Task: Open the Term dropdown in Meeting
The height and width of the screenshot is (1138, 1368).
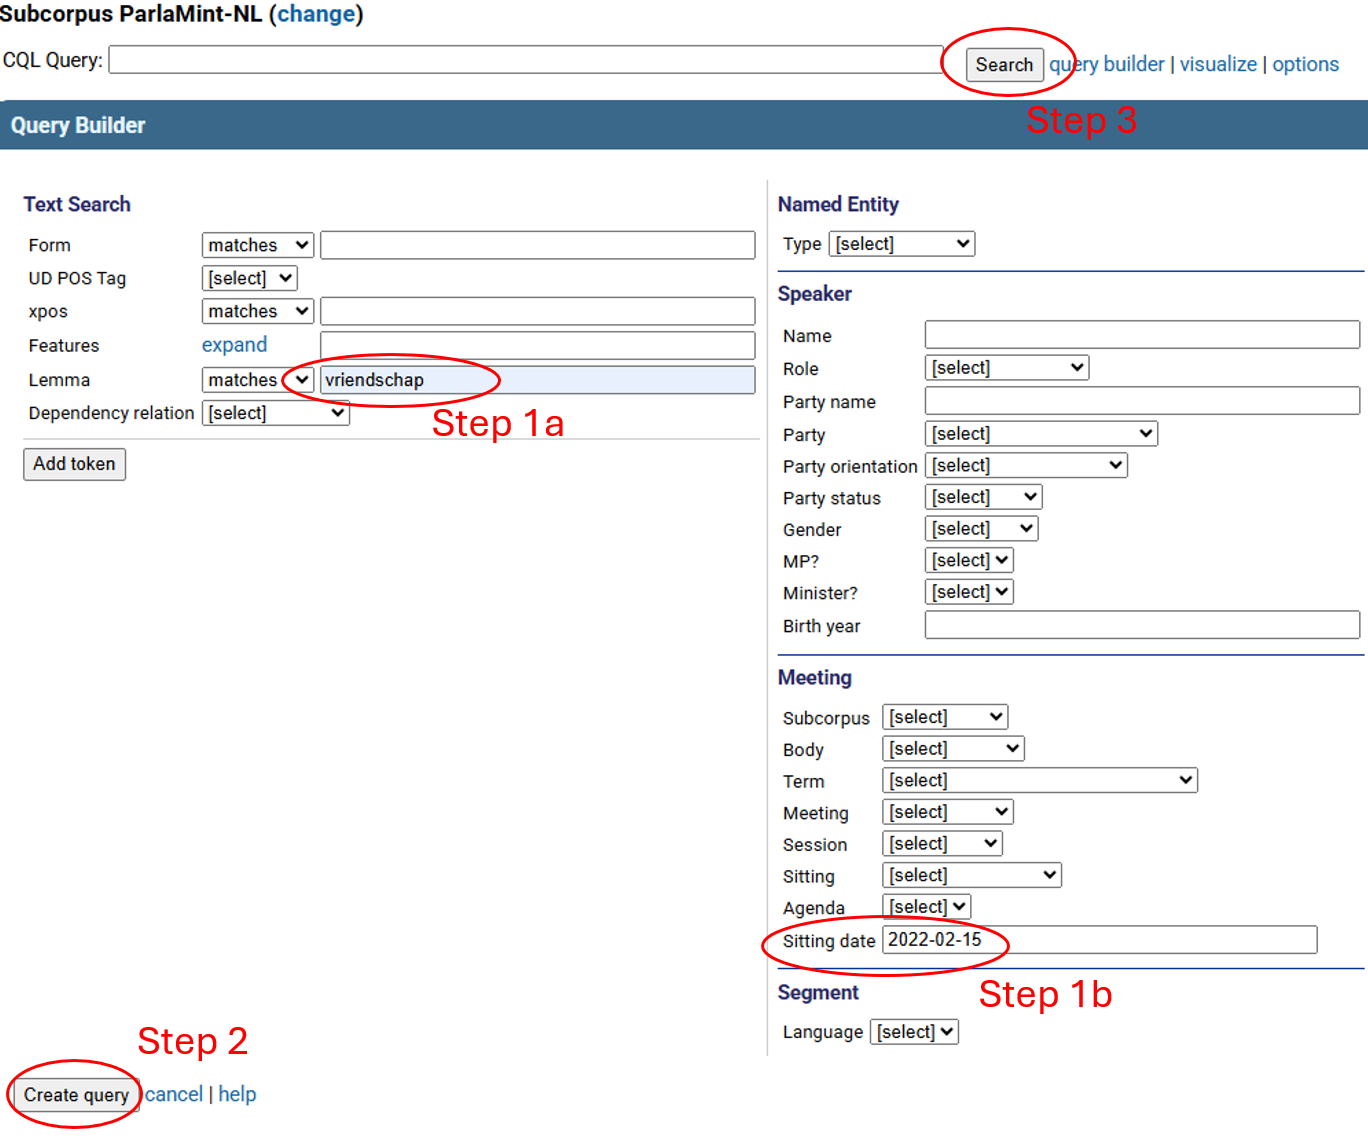Action: [x=1039, y=780]
